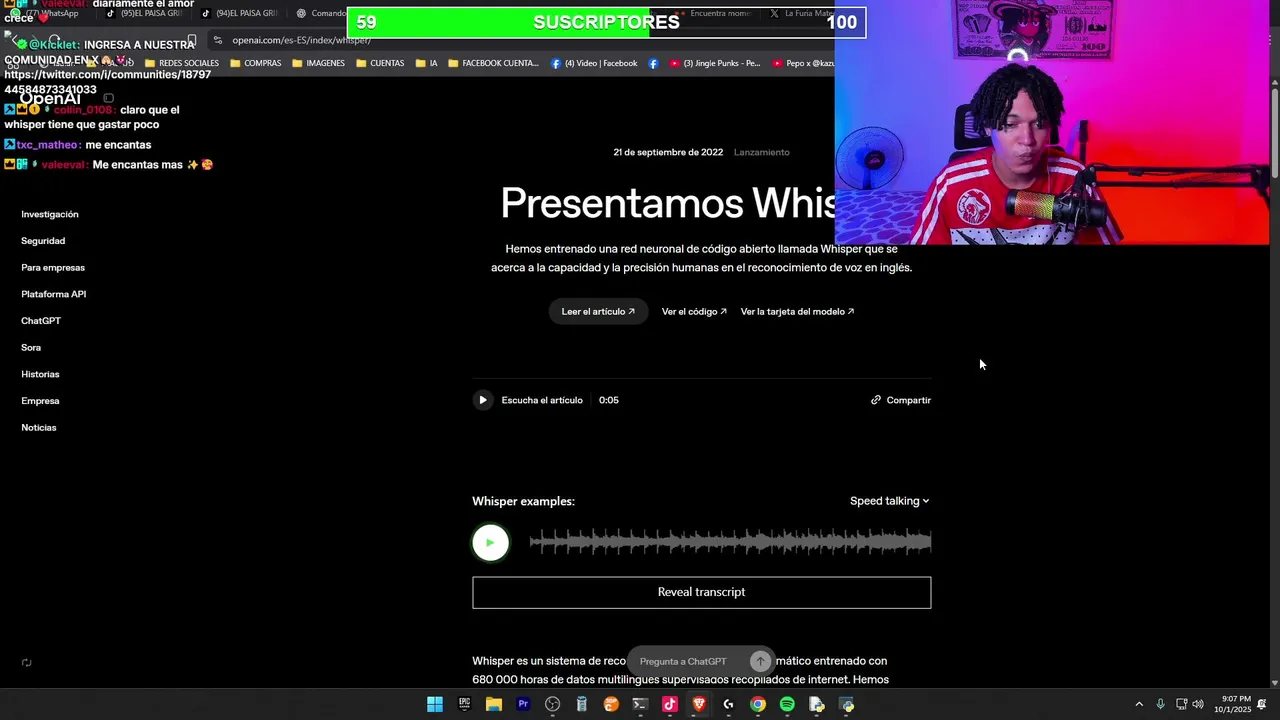The width and height of the screenshot is (1280, 720).
Task: Send the 'Pregunta a ChatGPT' prompt arrow
Action: click(760, 661)
